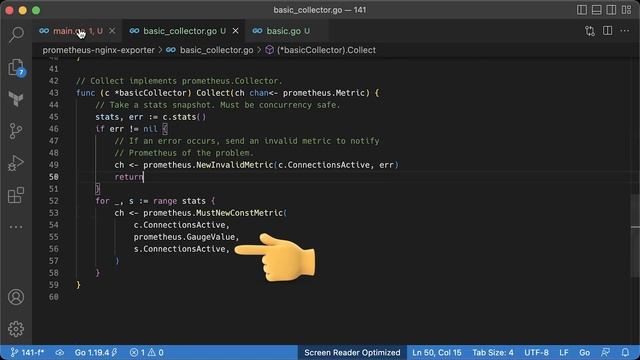Click Ln 50, Col 15 cursor position
Screen dimensions: 640x360
point(437,353)
